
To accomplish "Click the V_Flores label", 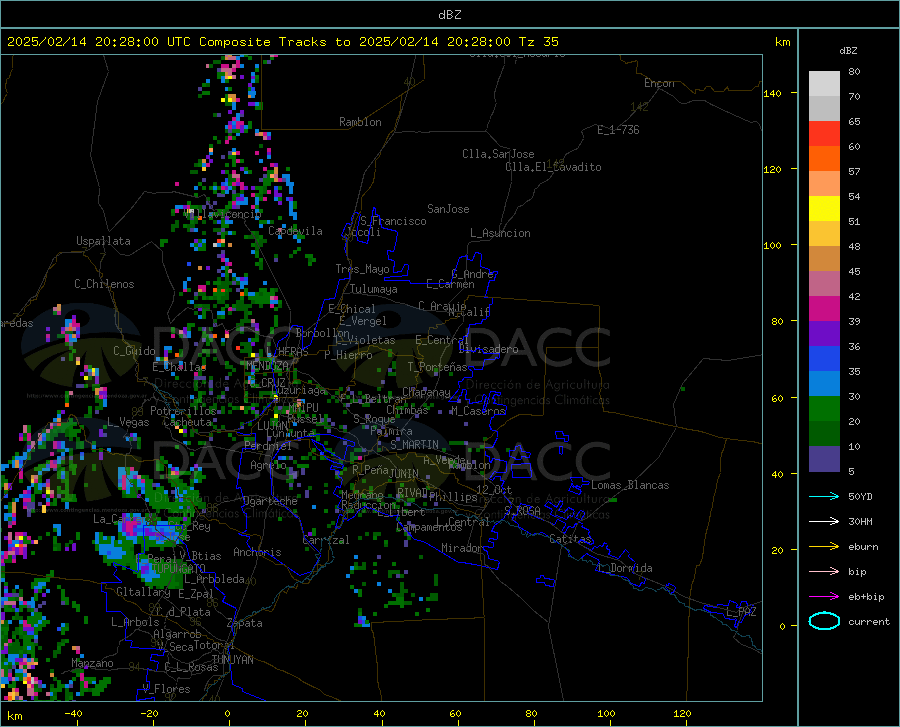I will (166, 689).
